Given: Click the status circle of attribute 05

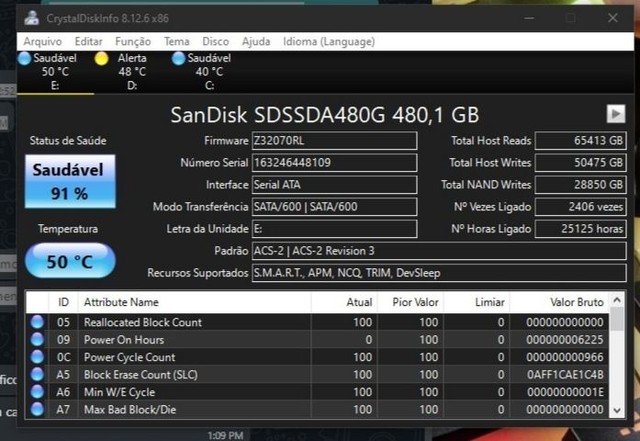Looking at the screenshot, I should 37,322.
